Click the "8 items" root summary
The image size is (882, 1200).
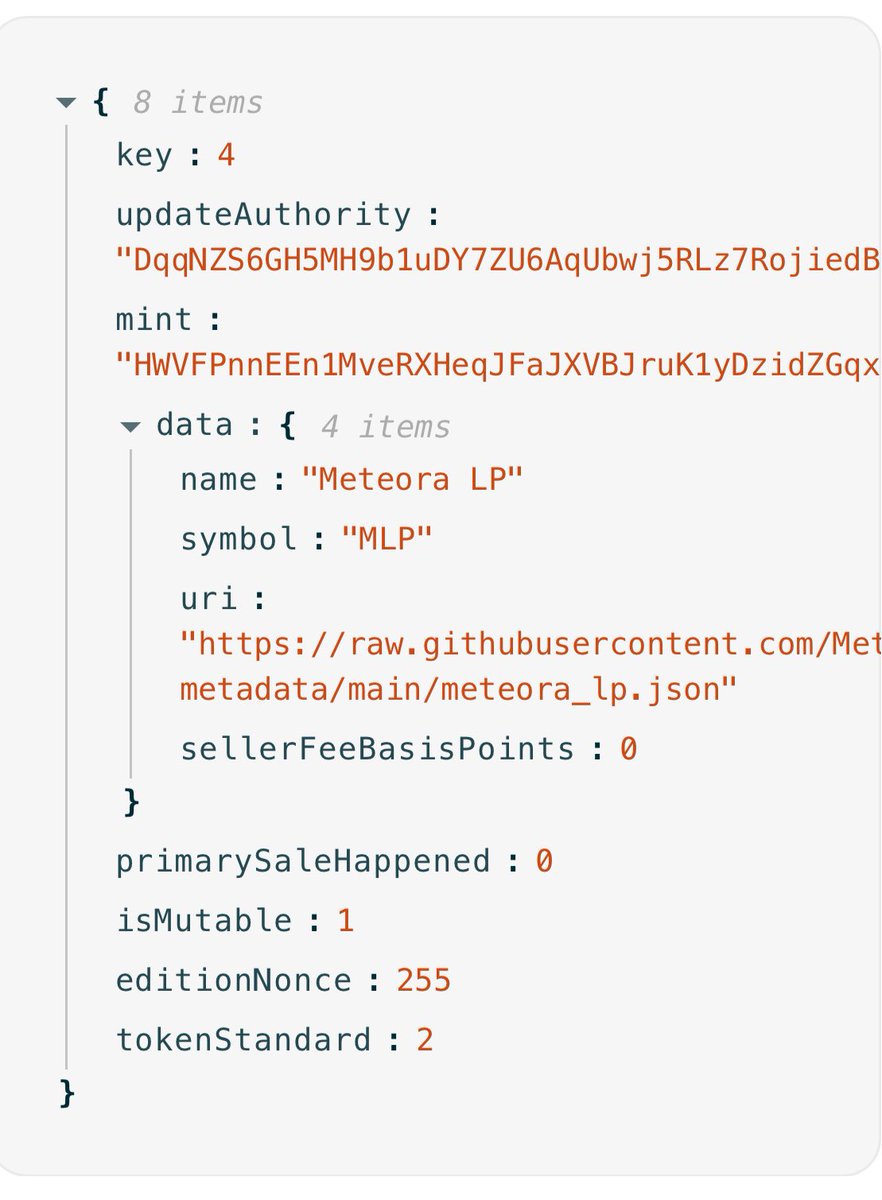(197, 102)
